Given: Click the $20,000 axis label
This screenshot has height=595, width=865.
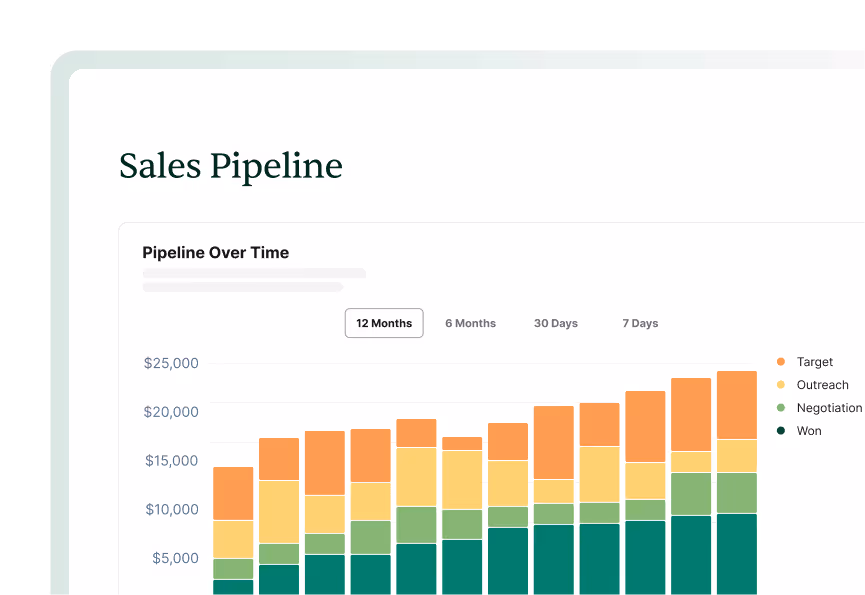Looking at the screenshot, I should 171,411.
